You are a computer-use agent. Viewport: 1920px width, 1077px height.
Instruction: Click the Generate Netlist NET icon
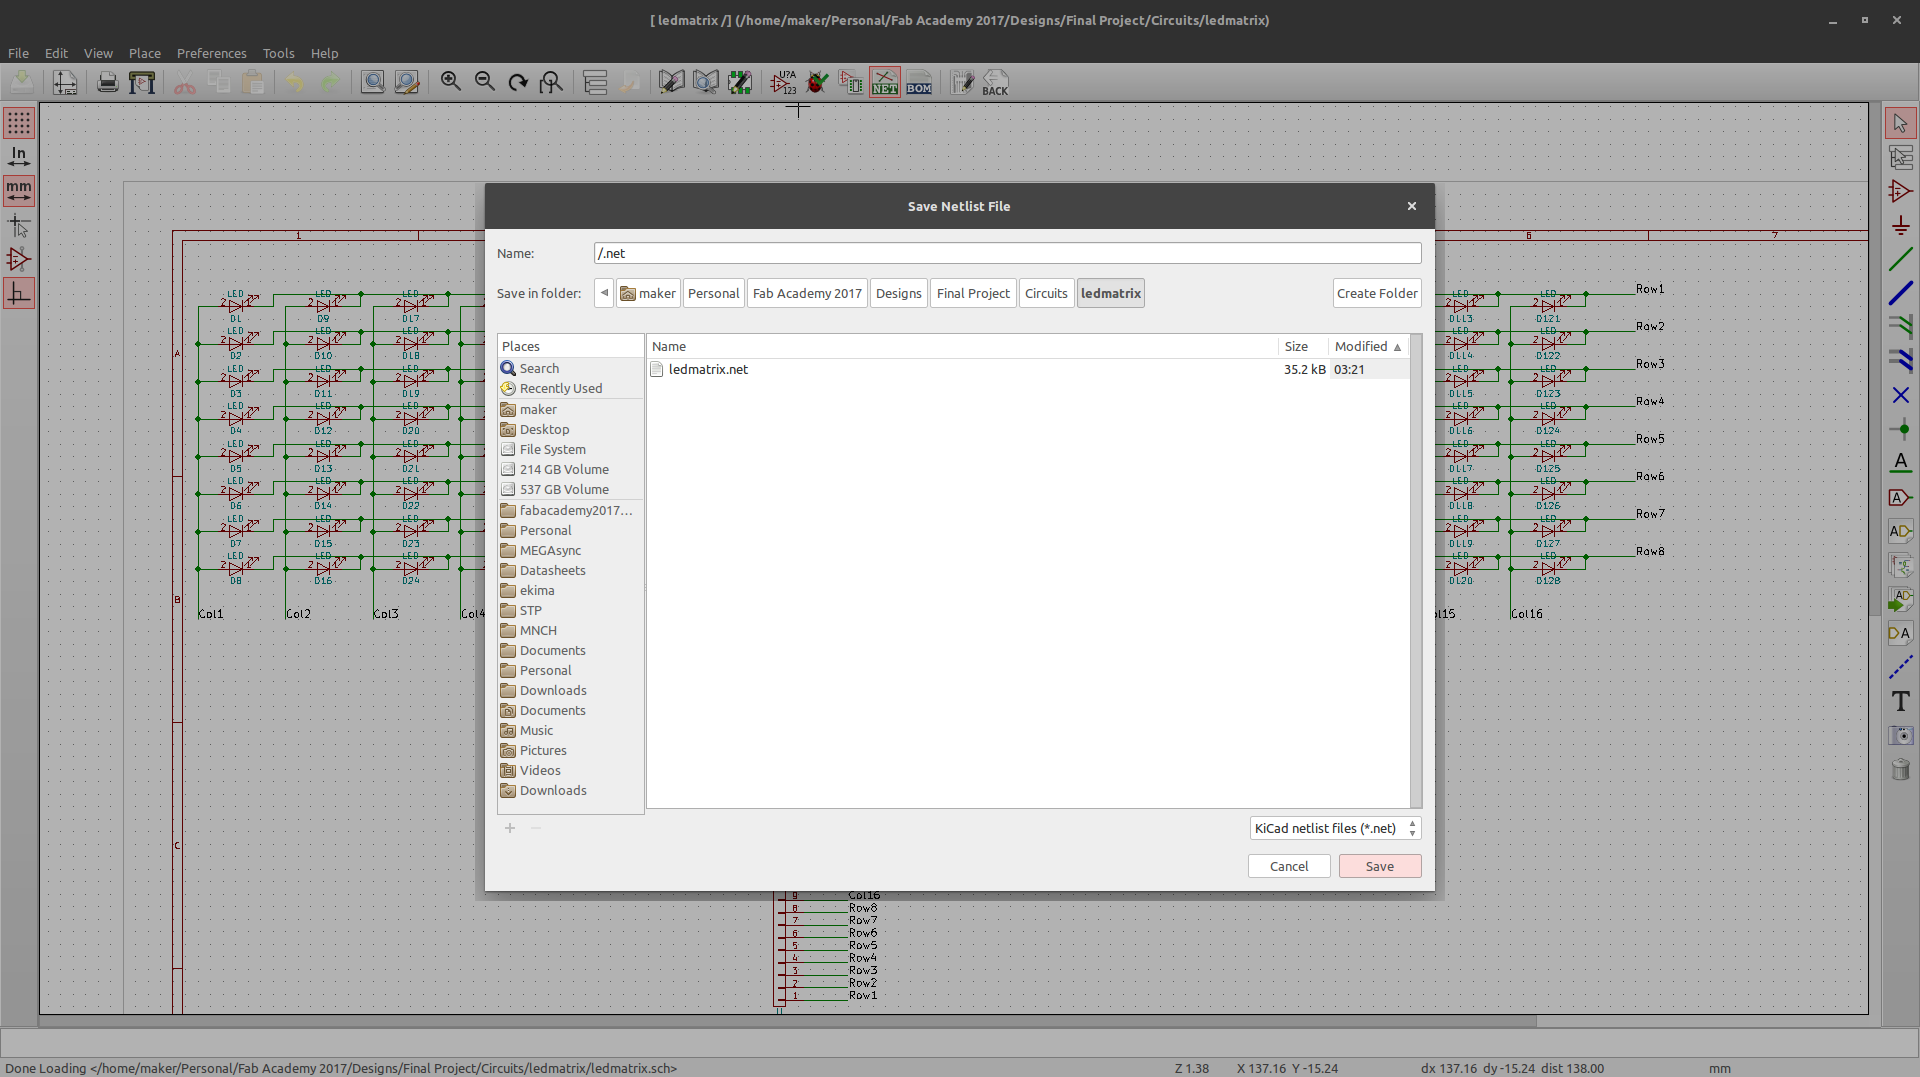coord(885,82)
